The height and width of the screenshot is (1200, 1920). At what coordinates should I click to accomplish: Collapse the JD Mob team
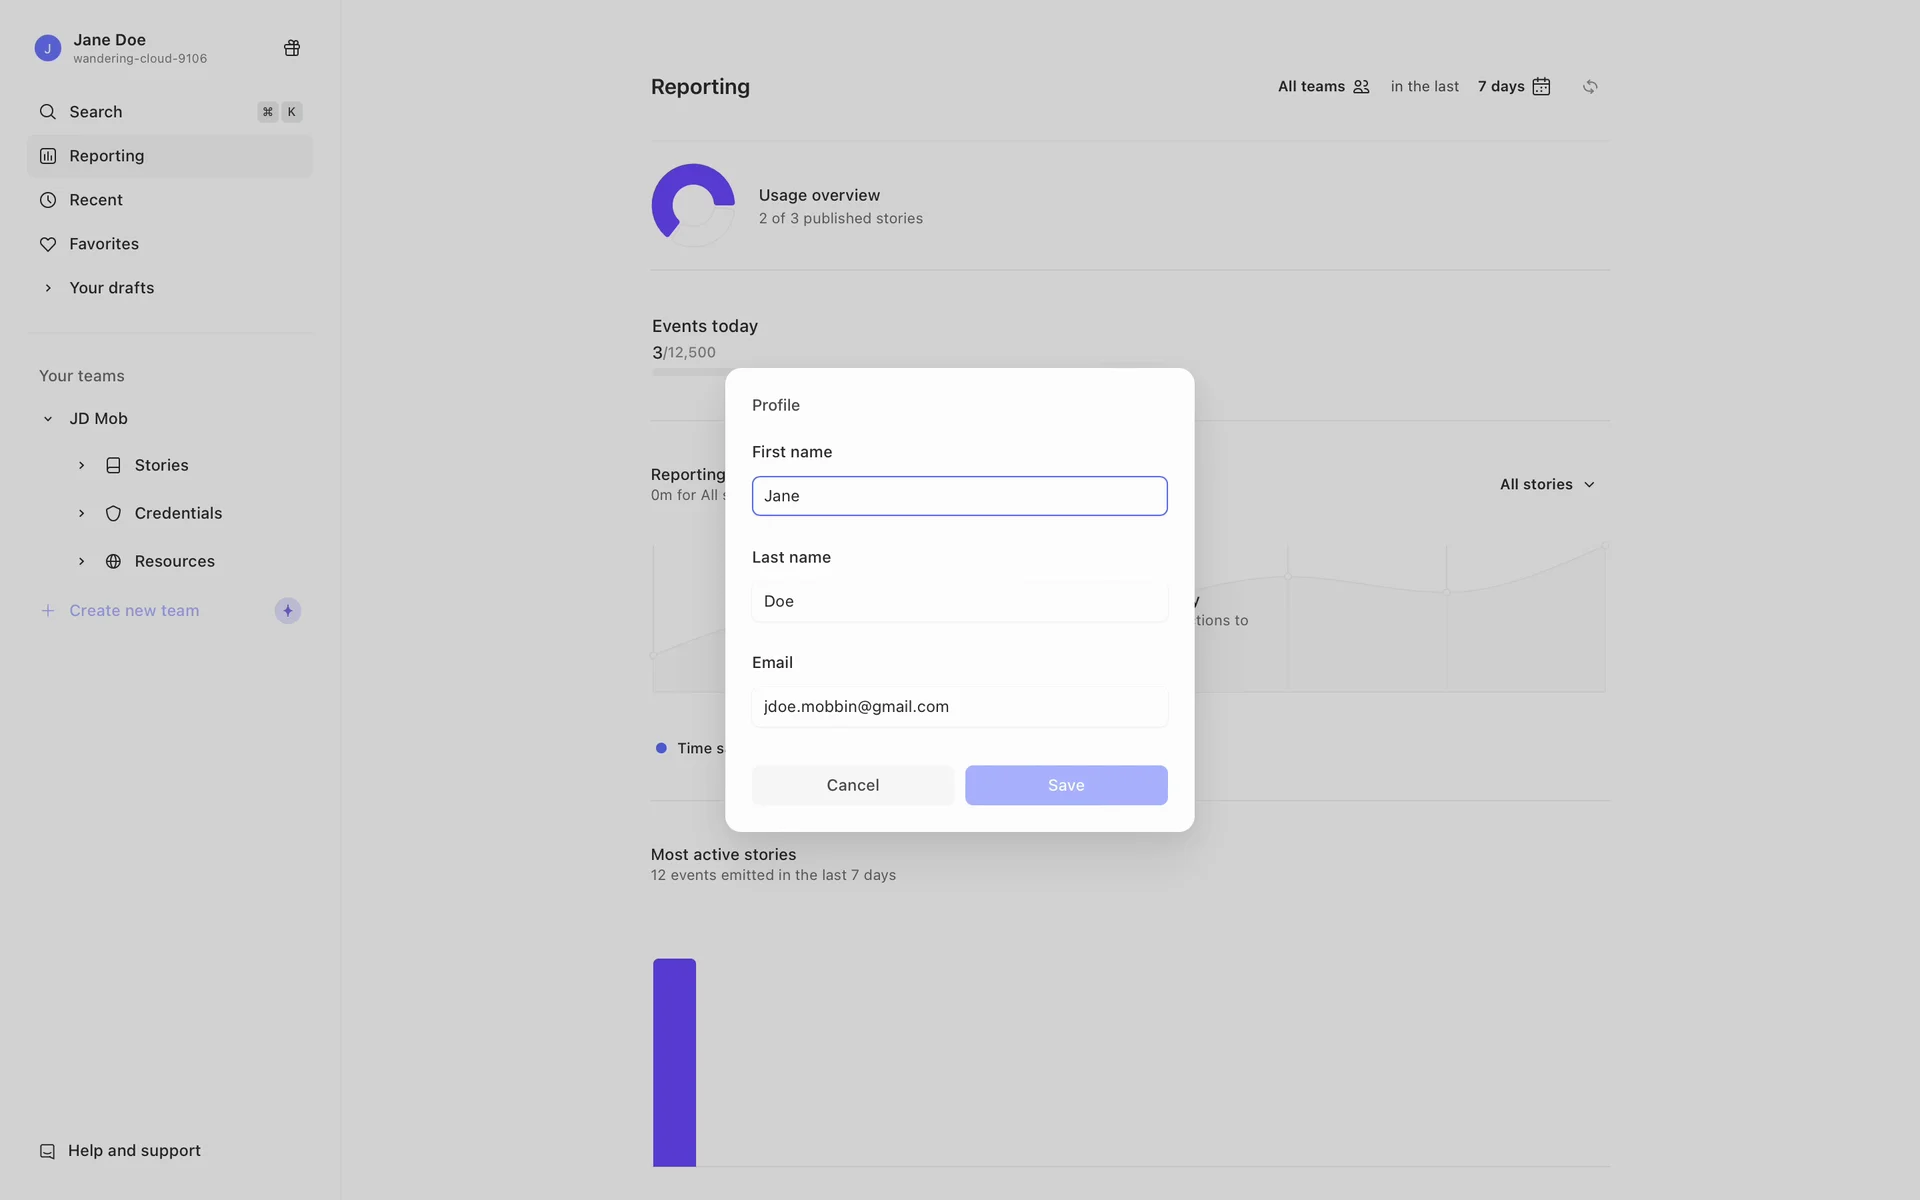48,419
